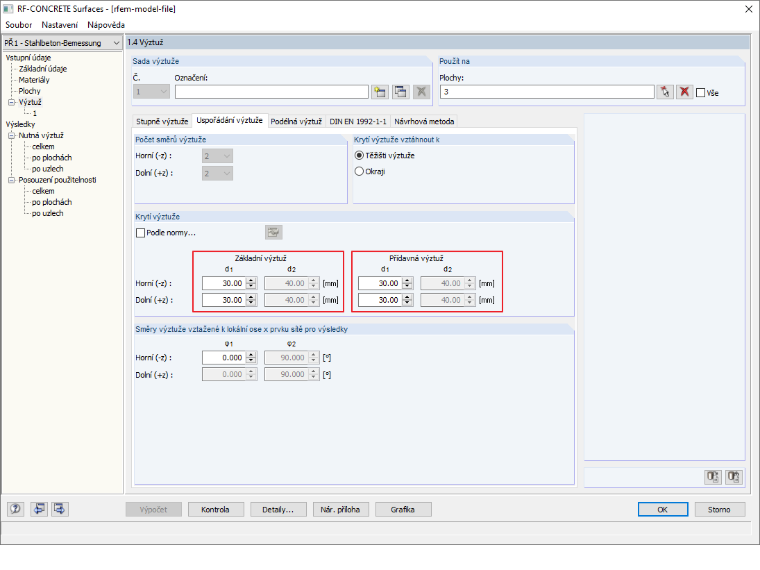Click stepper of Základní výztuž Horní d1

(x=251, y=284)
